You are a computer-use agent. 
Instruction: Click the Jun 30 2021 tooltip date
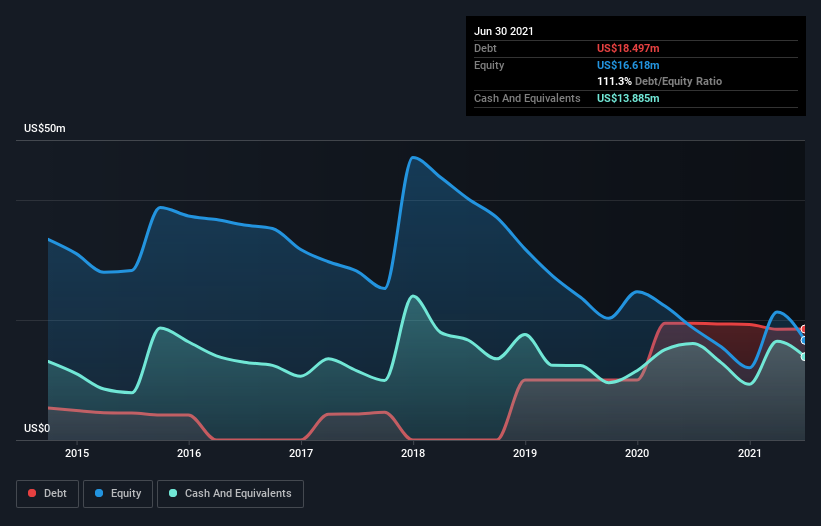[x=504, y=31]
